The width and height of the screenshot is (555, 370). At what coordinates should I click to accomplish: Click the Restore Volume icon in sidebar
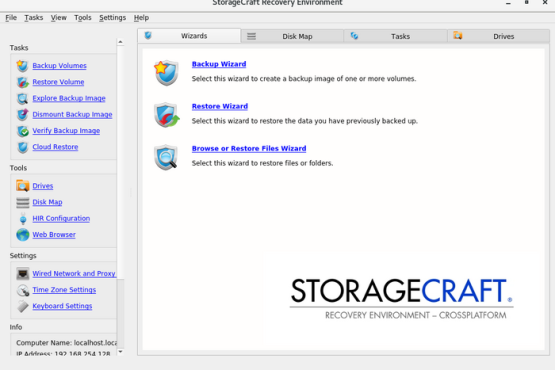point(22,82)
